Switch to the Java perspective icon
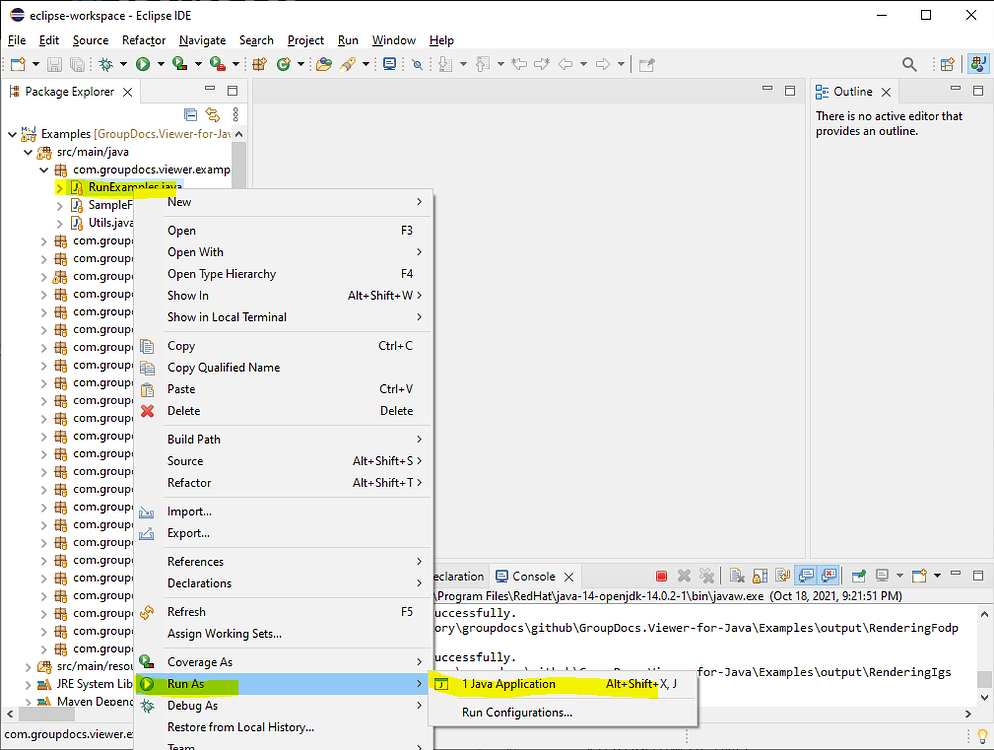 [978, 64]
